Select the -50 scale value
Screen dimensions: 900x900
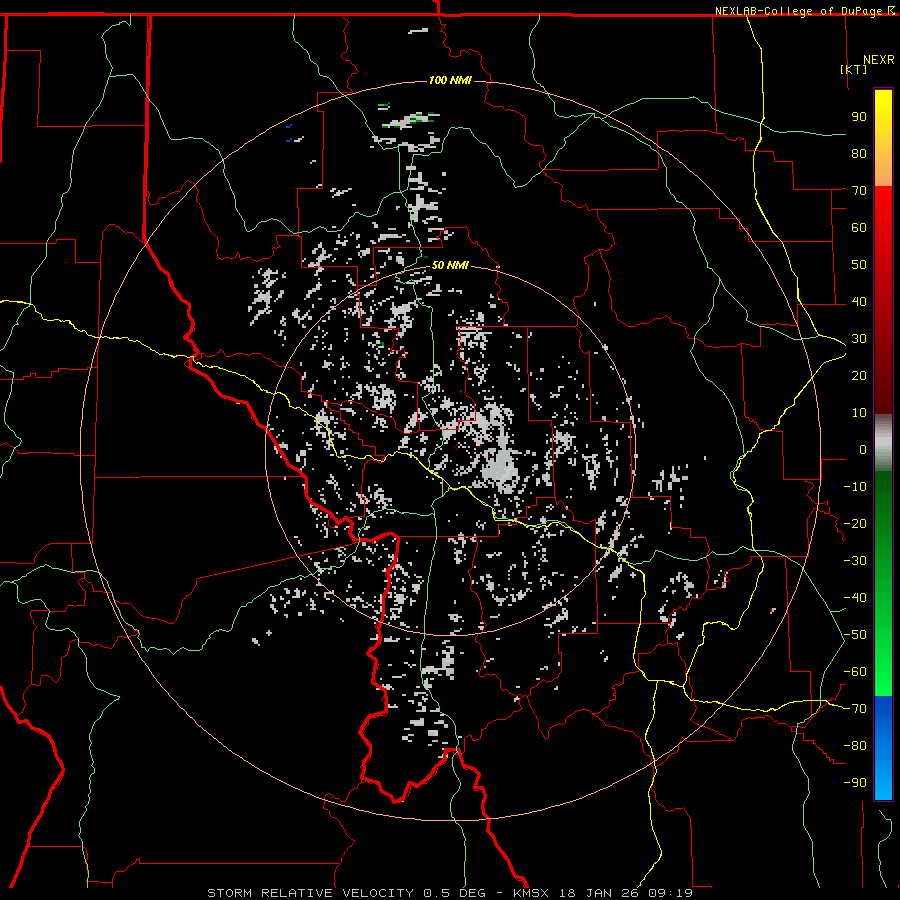[855, 635]
